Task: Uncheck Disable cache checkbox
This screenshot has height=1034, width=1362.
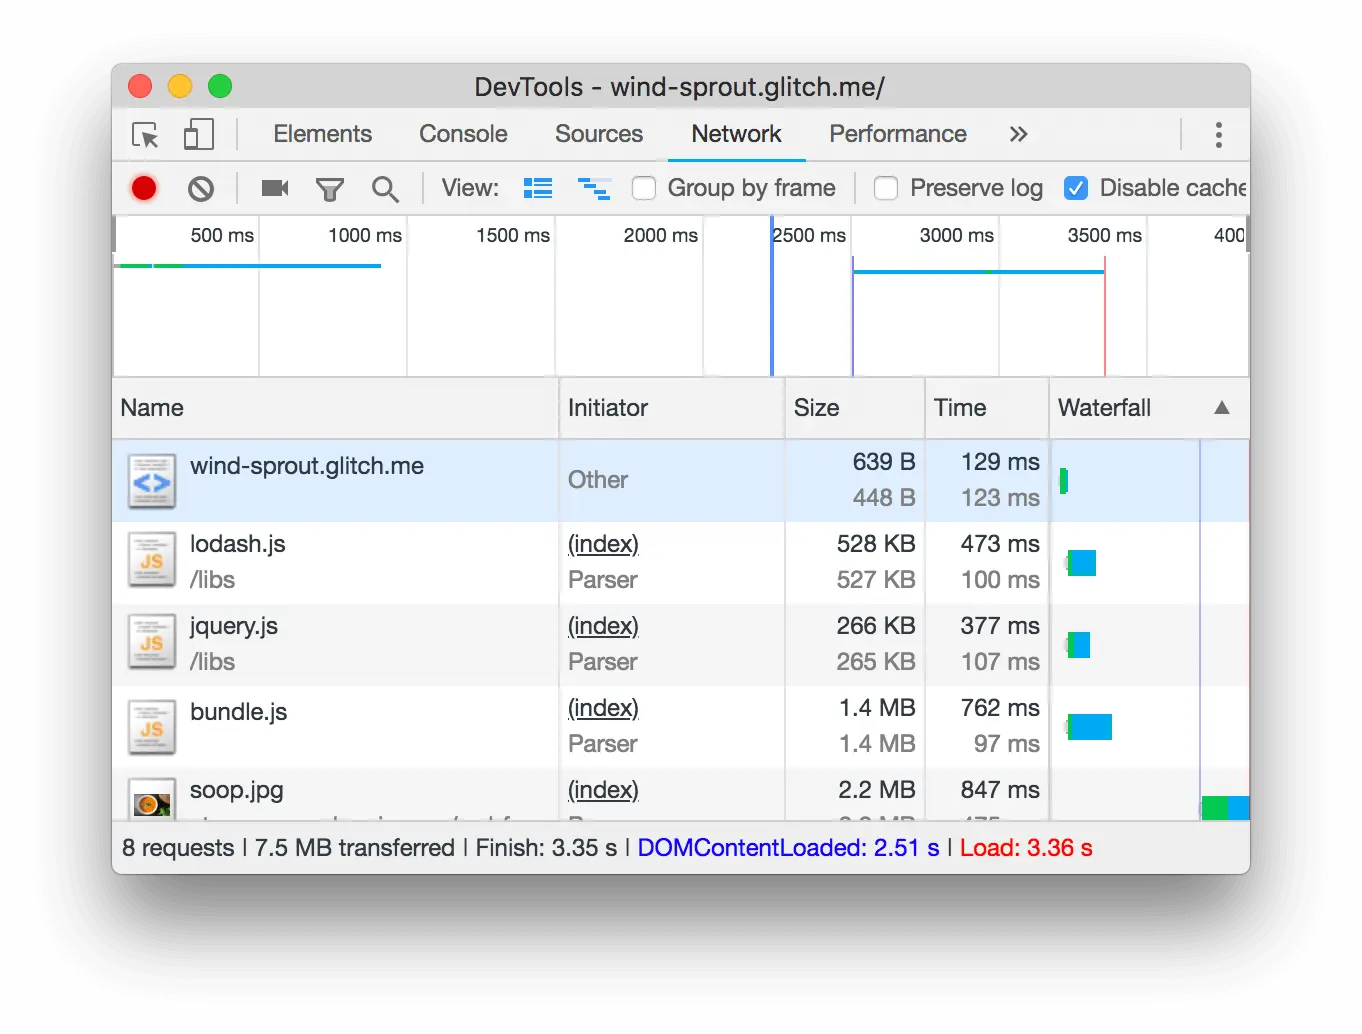Action: (1076, 188)
